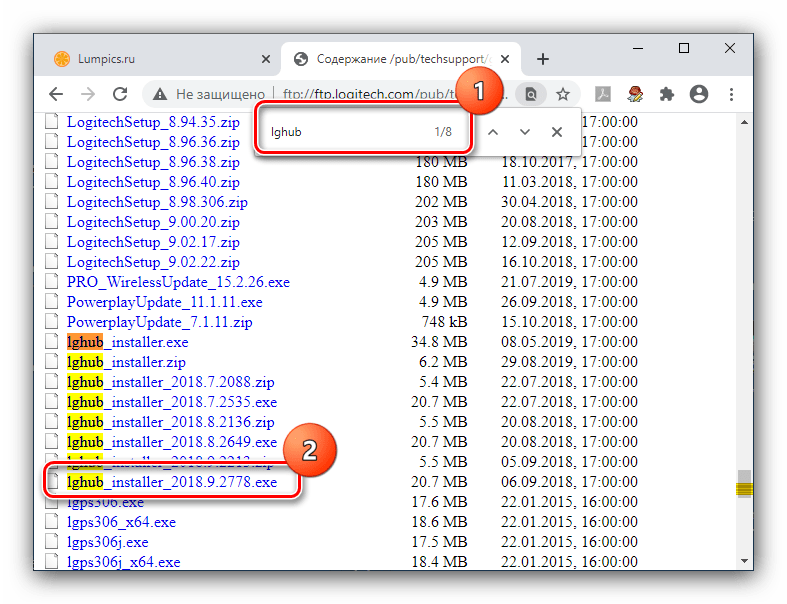Screen dimensions: 787x604
Task: Download lgps306j_x64.exe
Action: (123, 563)
